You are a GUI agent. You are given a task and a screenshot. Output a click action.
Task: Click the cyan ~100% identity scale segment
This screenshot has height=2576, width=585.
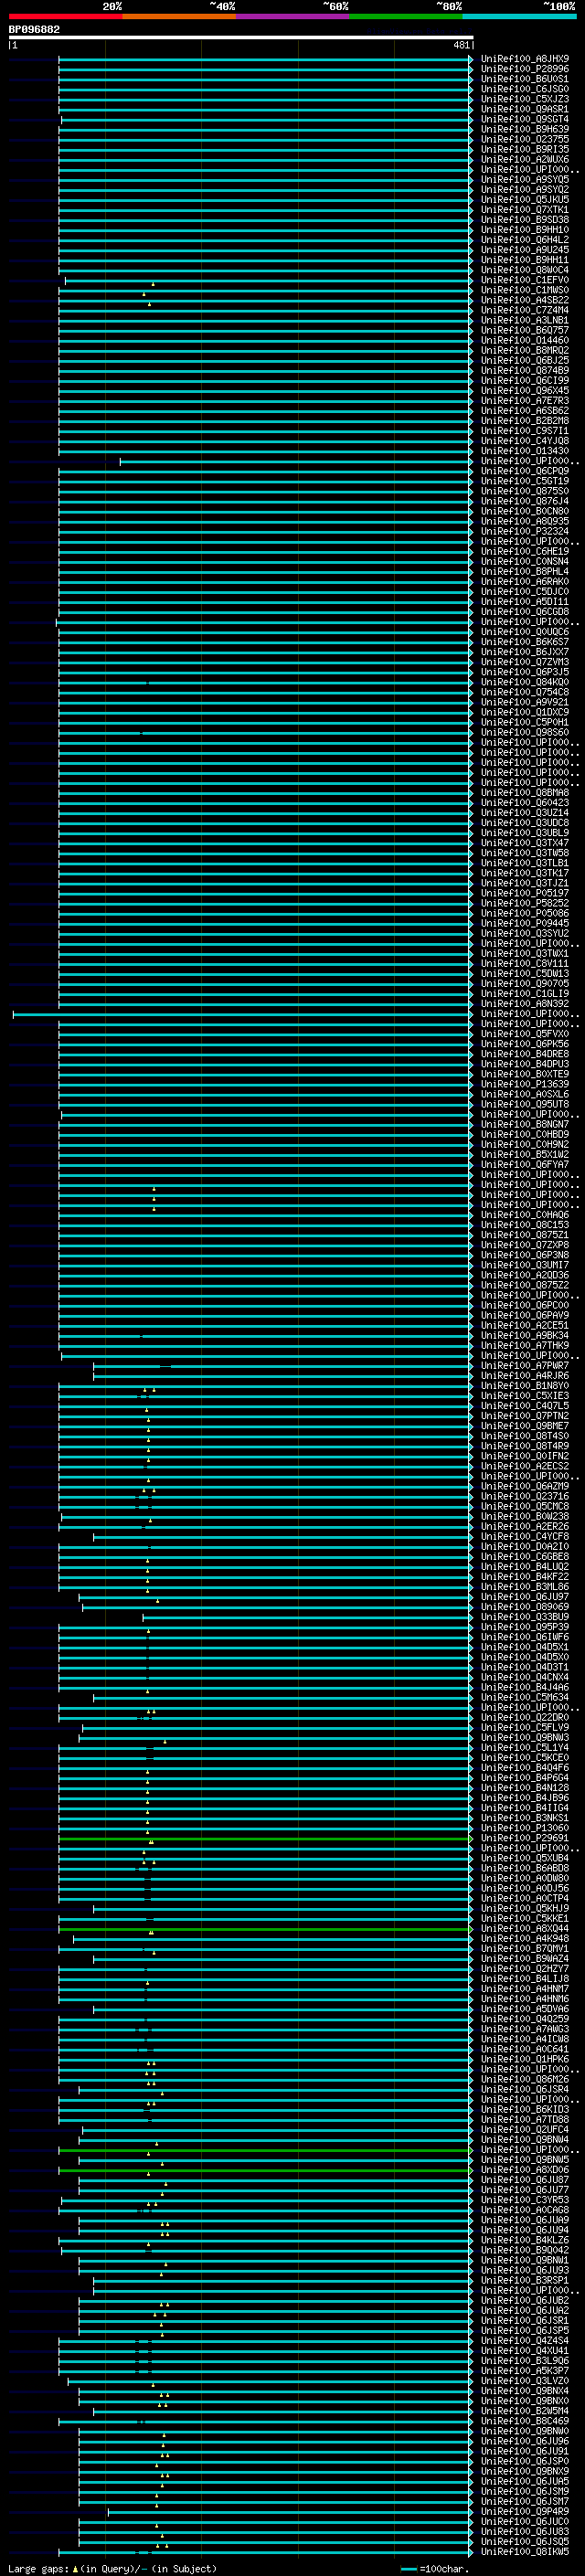(518, 16)
